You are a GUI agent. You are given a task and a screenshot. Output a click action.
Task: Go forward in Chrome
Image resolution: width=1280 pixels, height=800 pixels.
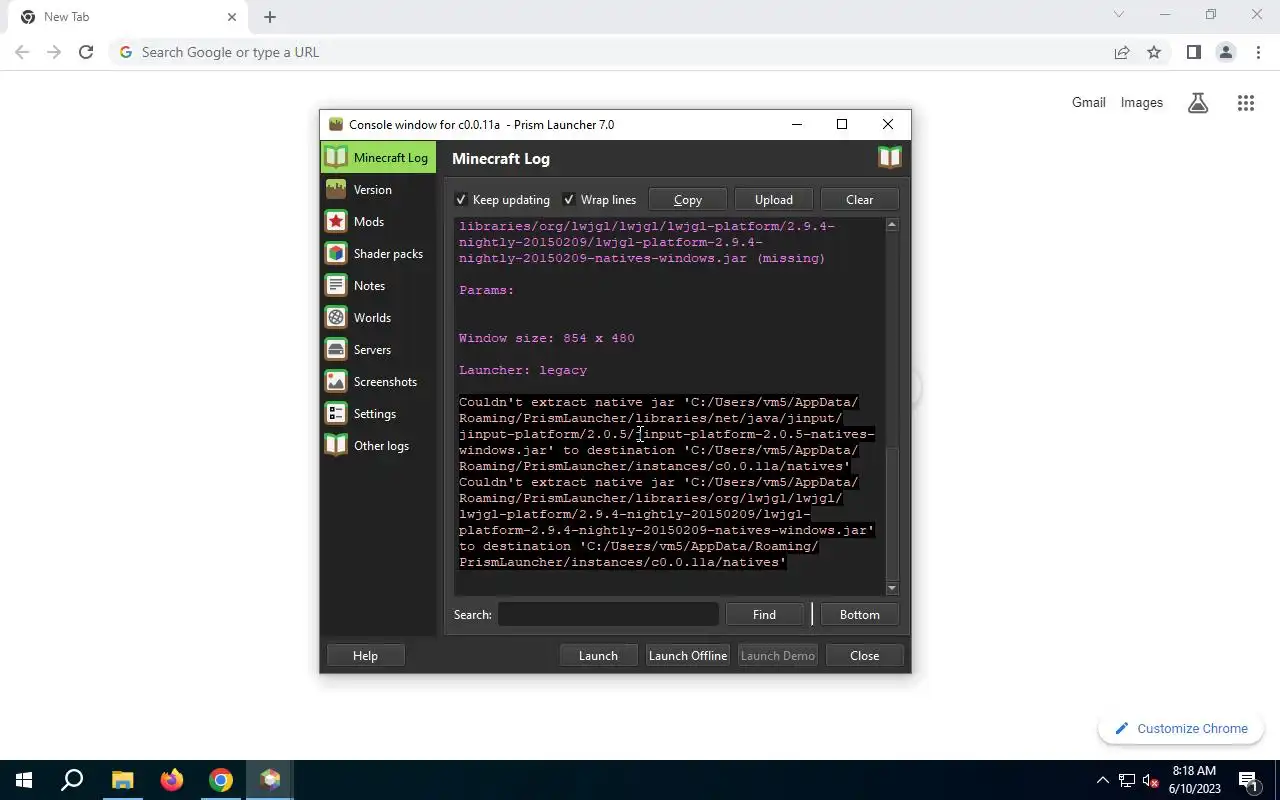pyautogui.click(x=54, y=52)
